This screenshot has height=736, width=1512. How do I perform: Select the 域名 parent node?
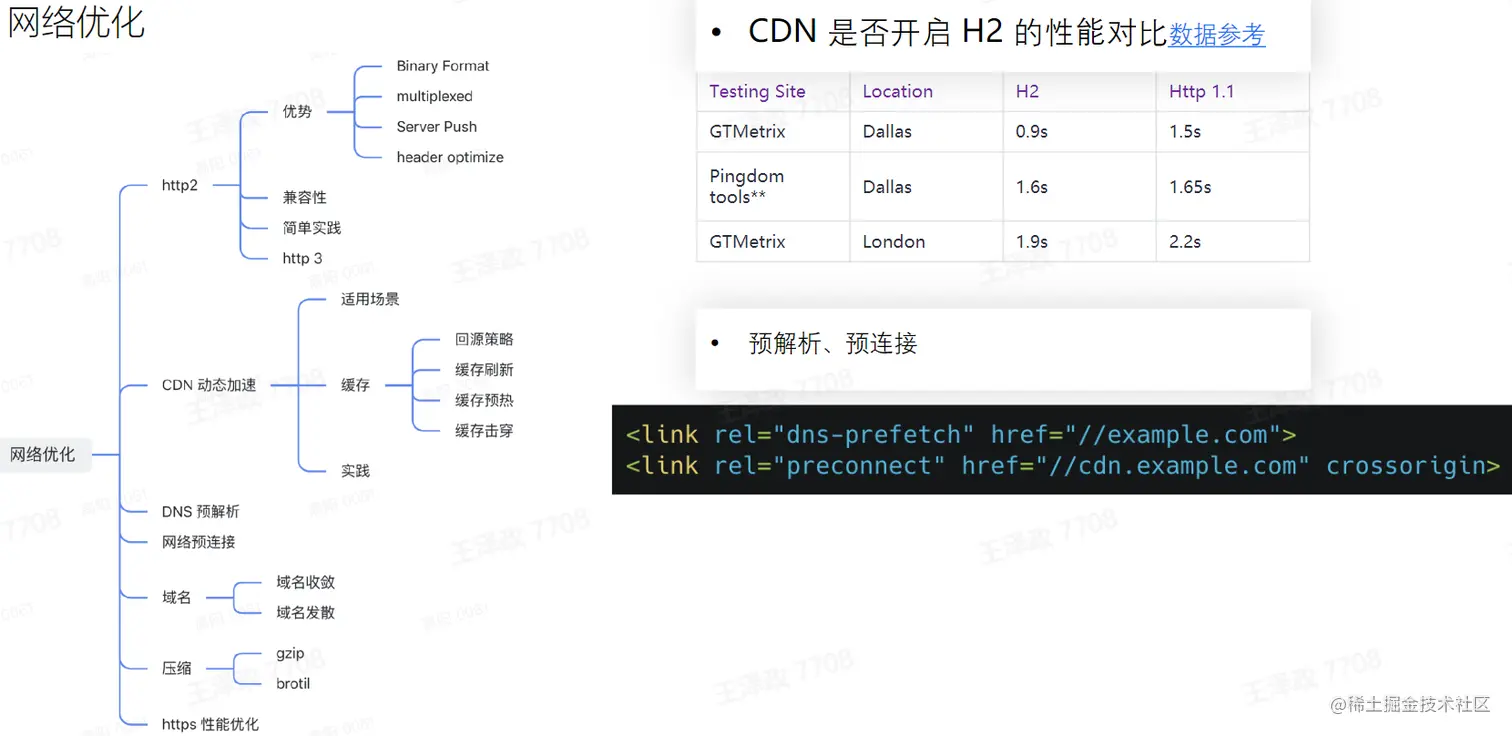[x=176, y=597]
